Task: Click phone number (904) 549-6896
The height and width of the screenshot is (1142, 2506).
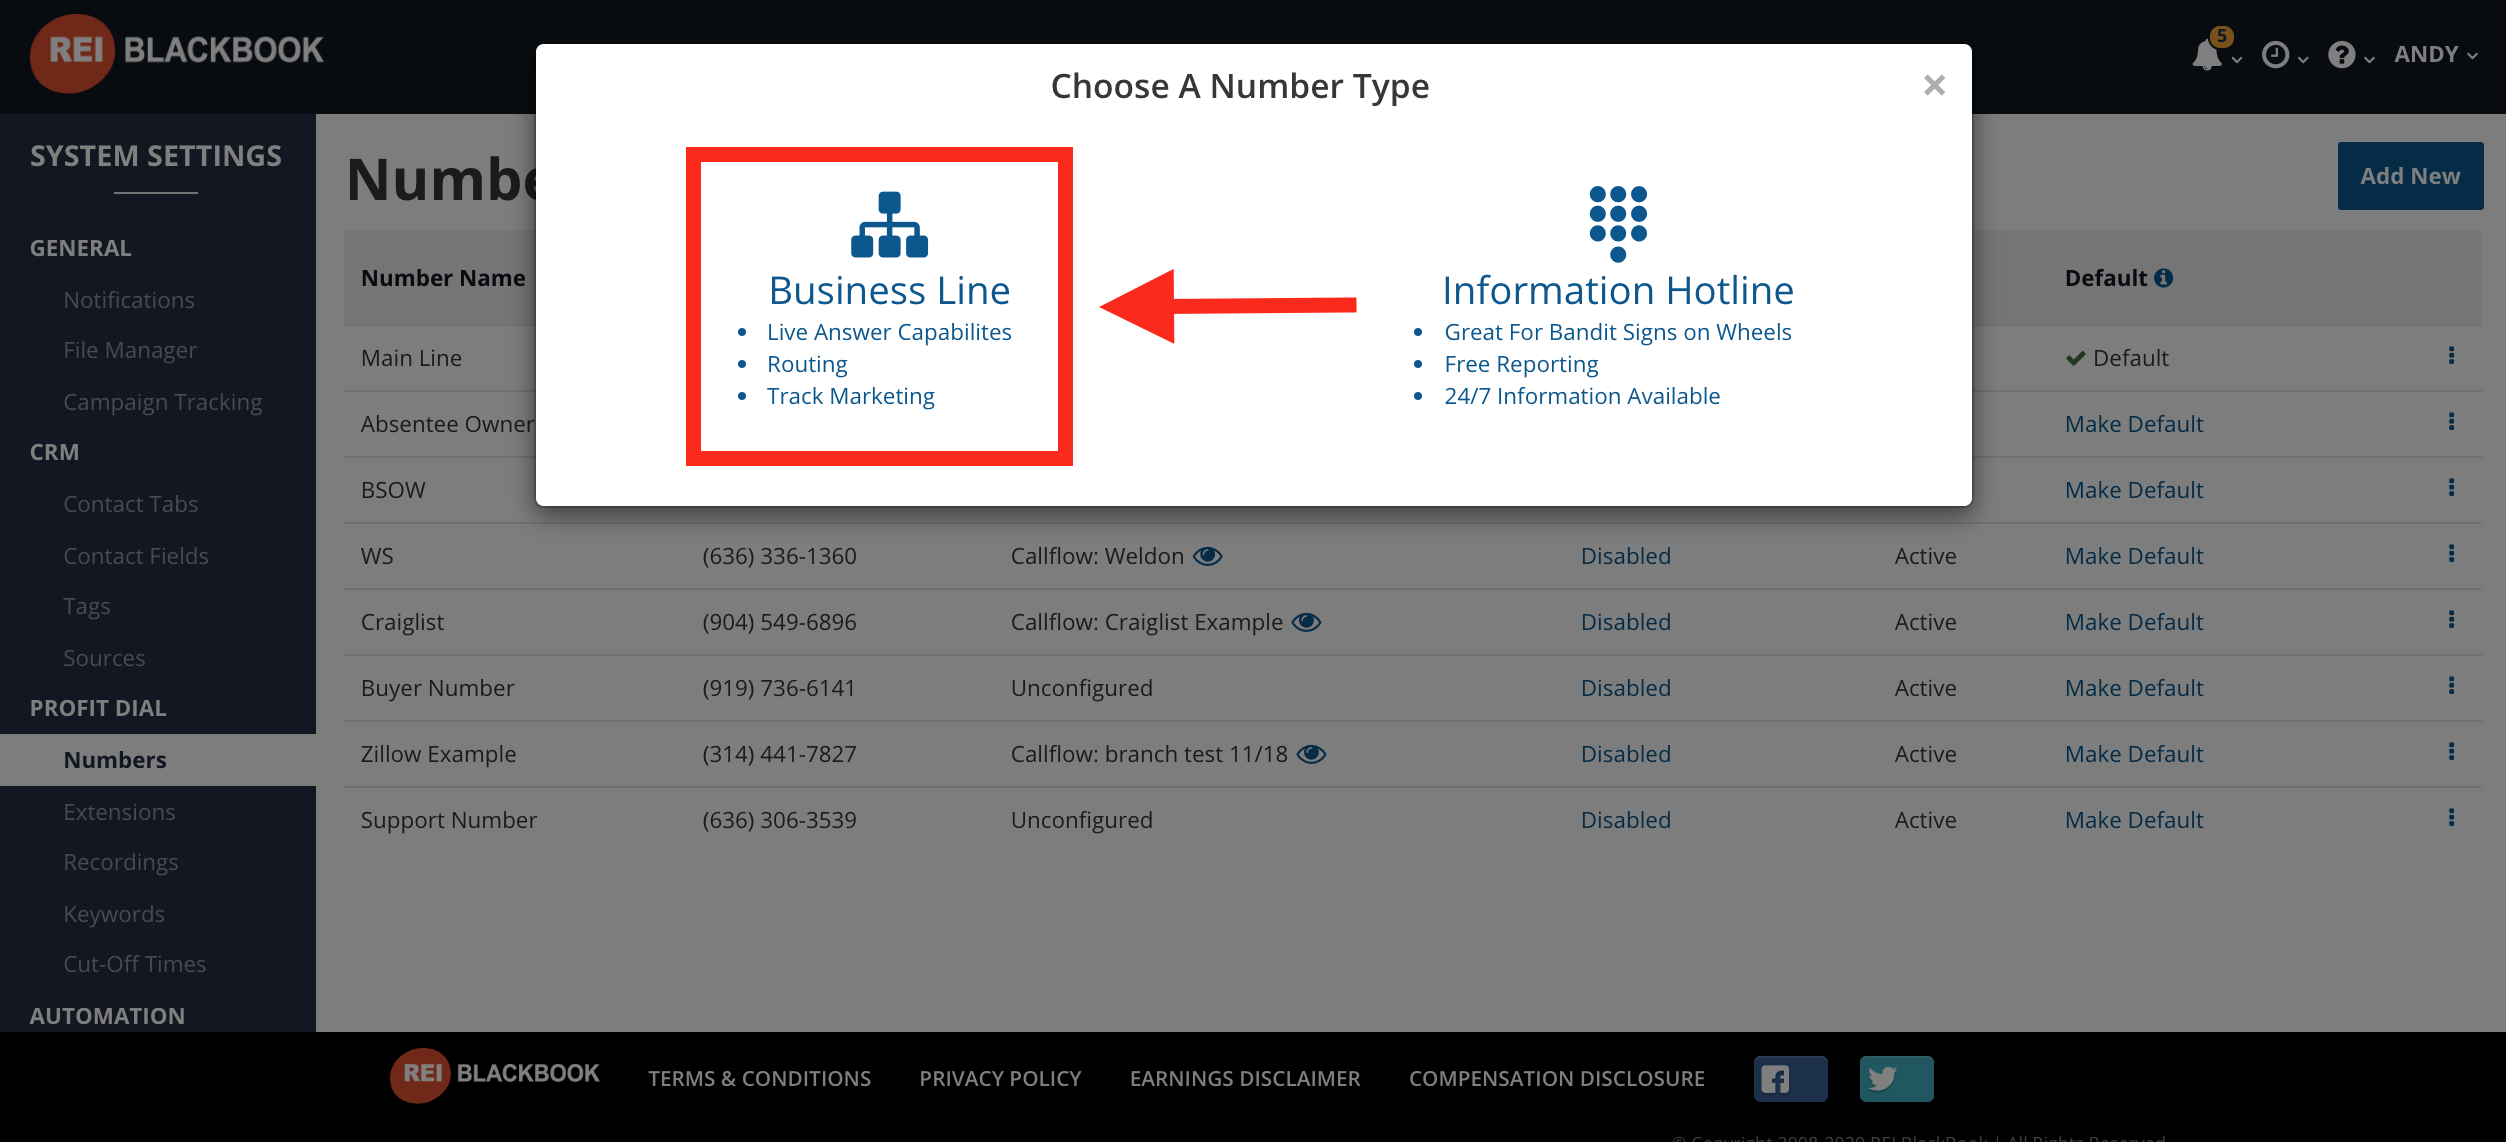Action: pos(779,622)
